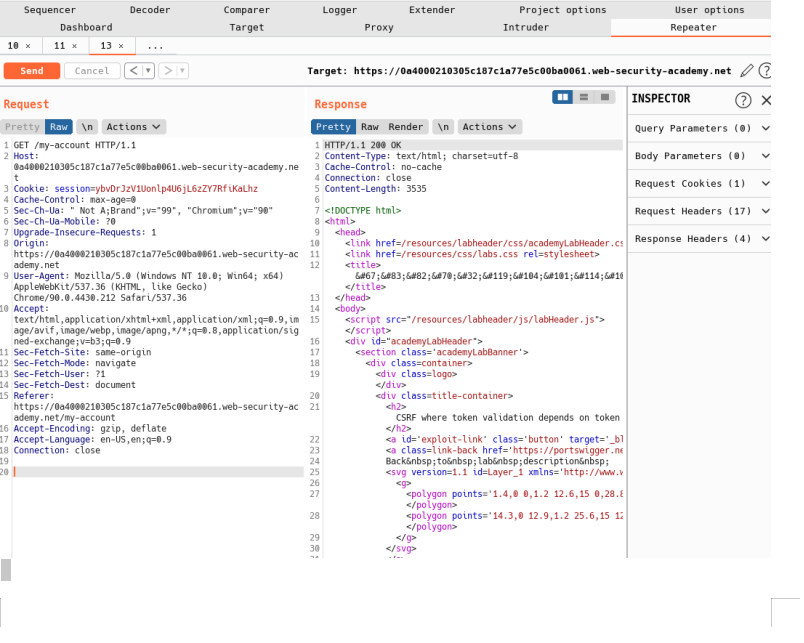Toggle Request newline display button
Screen dimensions: 804x643
coord(87,127)
